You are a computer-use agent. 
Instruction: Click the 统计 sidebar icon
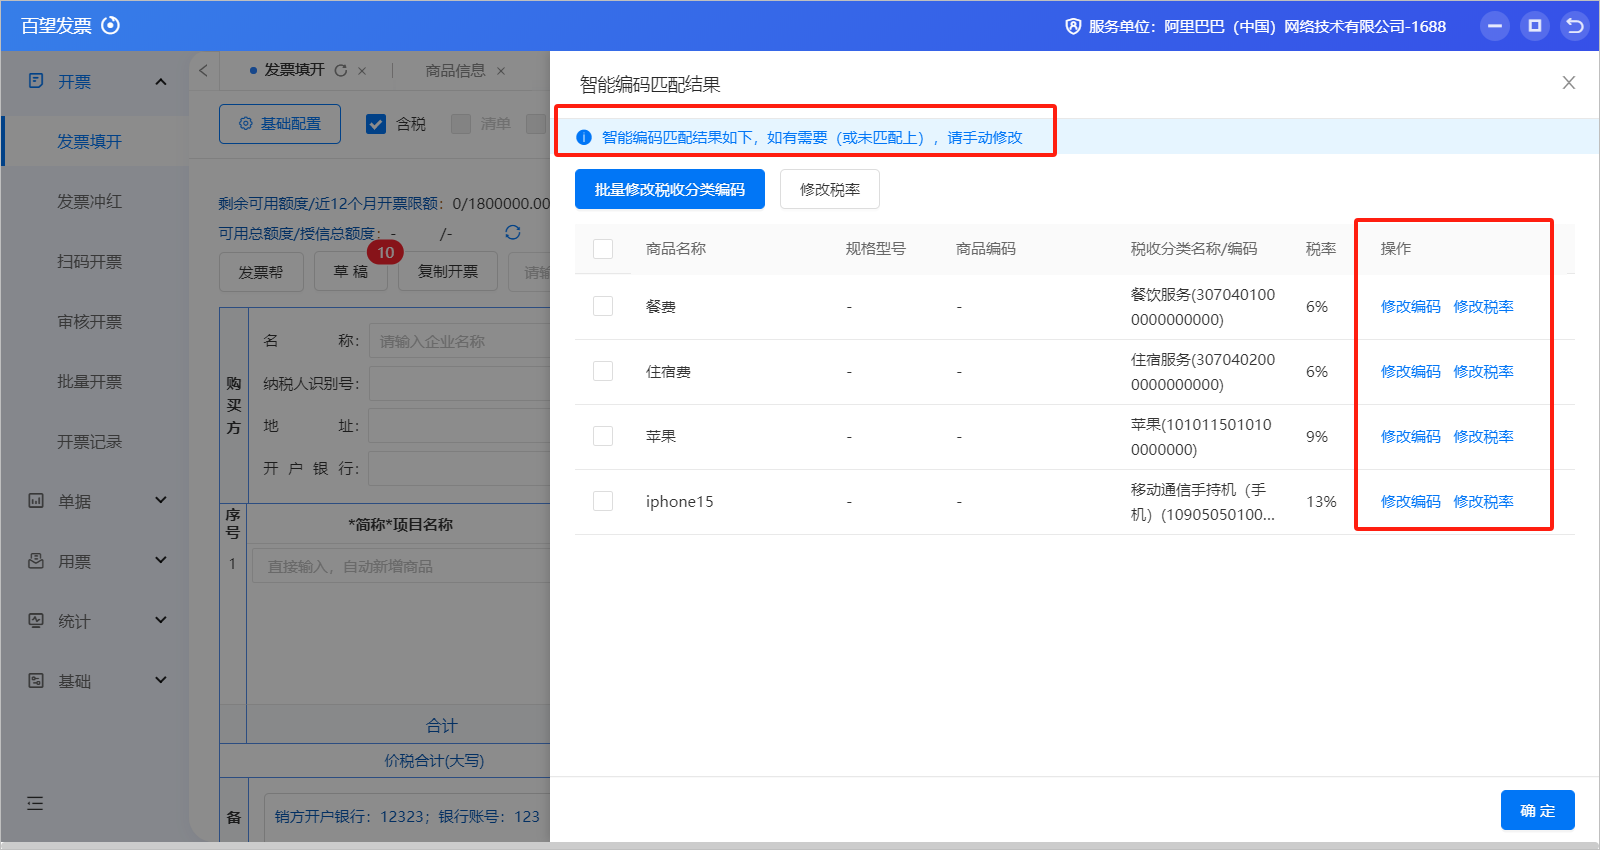[36, 621]
